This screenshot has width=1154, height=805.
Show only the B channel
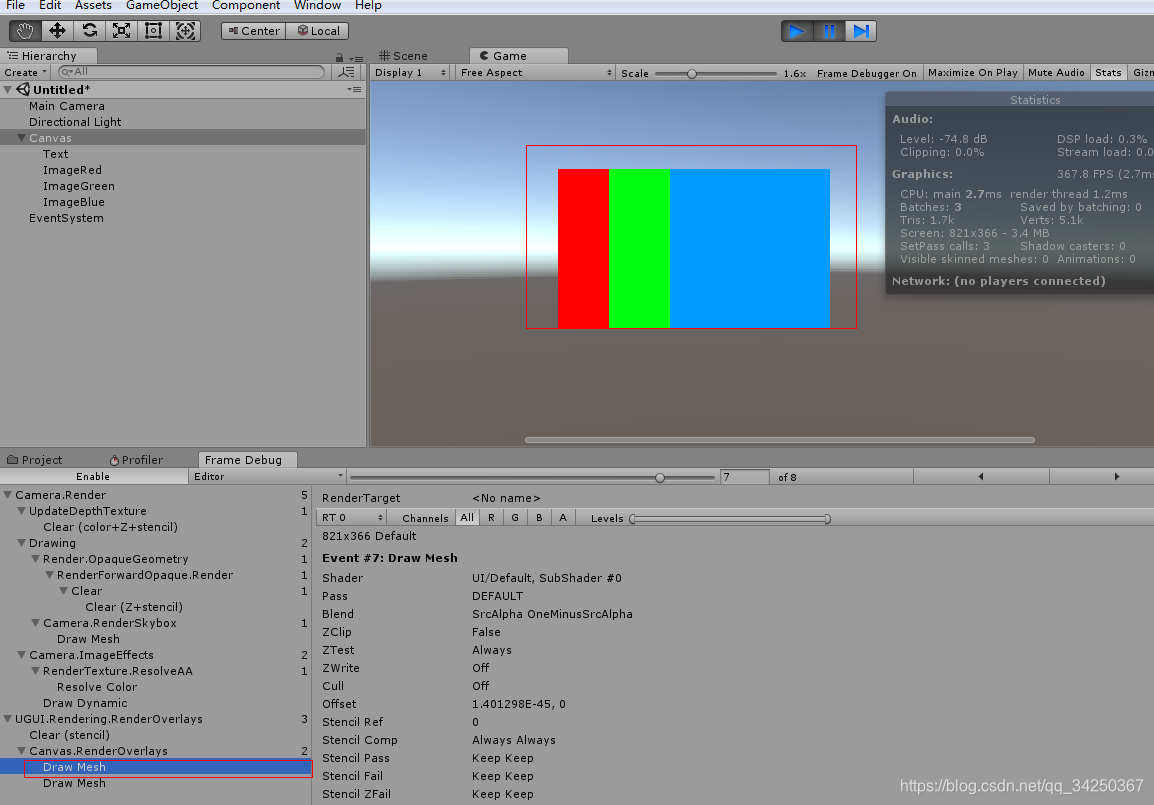pyautogui.click(x=539, y=518)
